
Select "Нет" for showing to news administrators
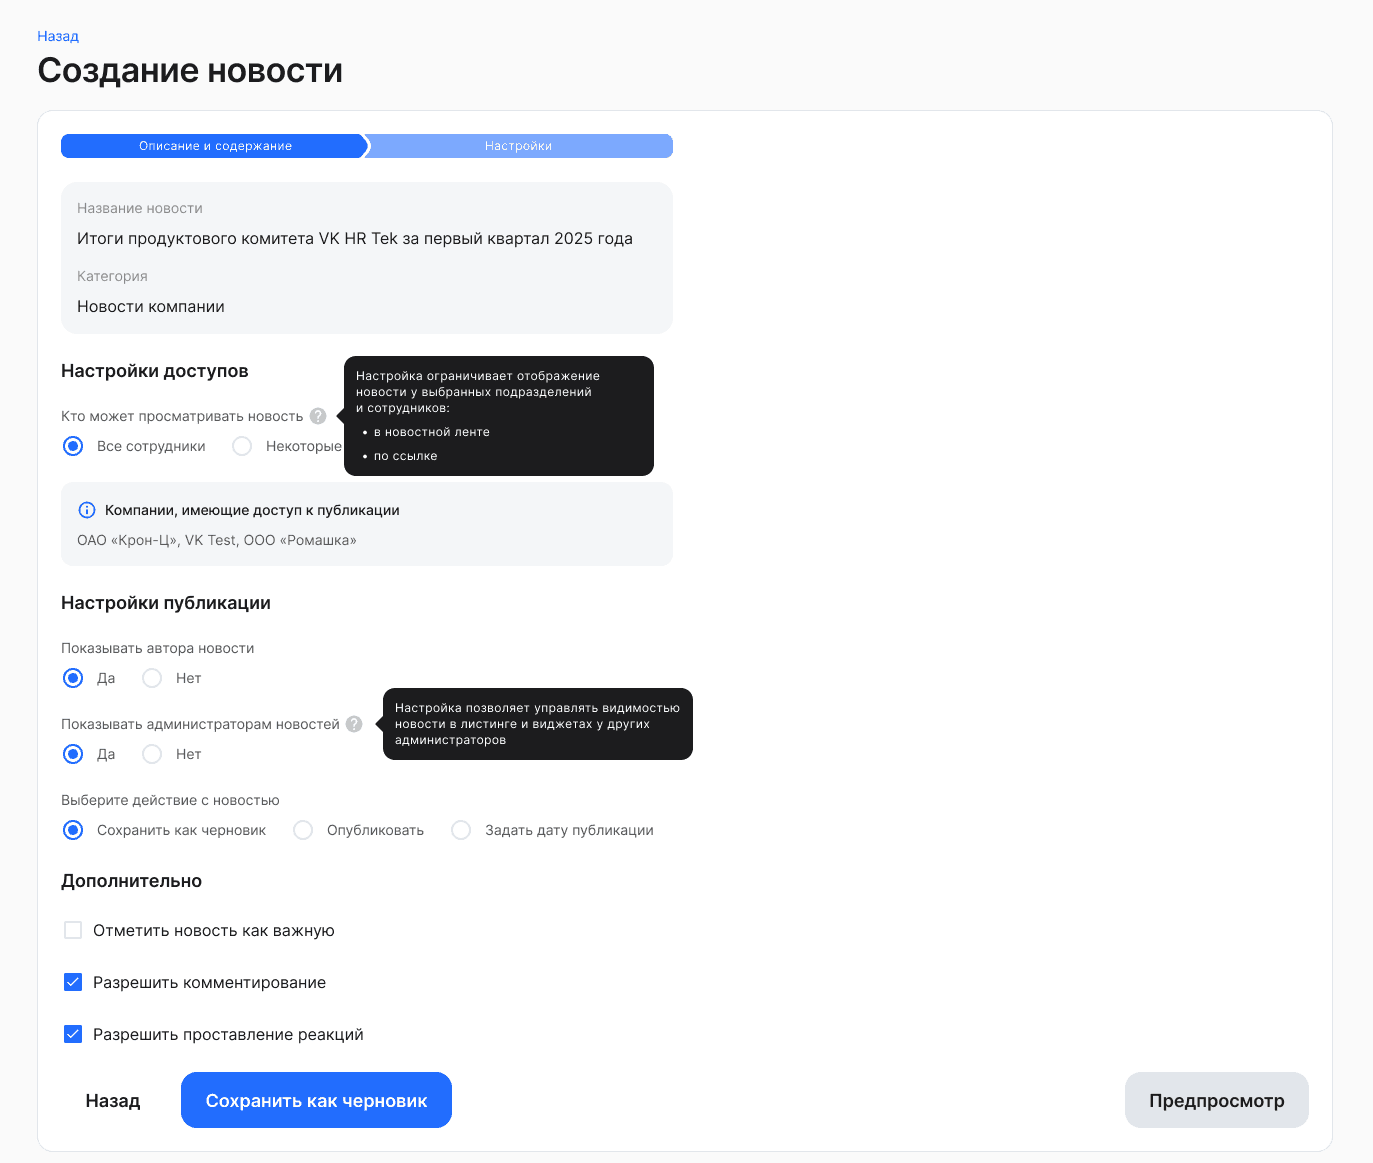pyautogui.click(x=152, y=754)
